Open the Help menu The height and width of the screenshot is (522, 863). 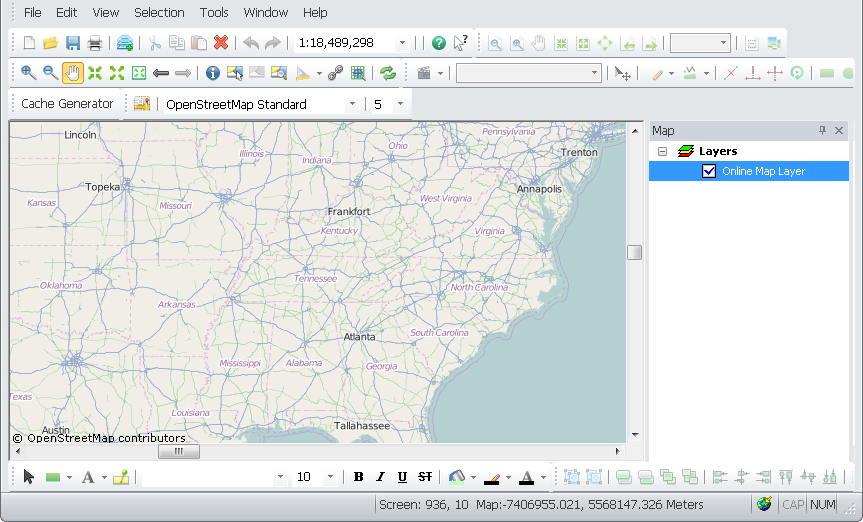315,12
